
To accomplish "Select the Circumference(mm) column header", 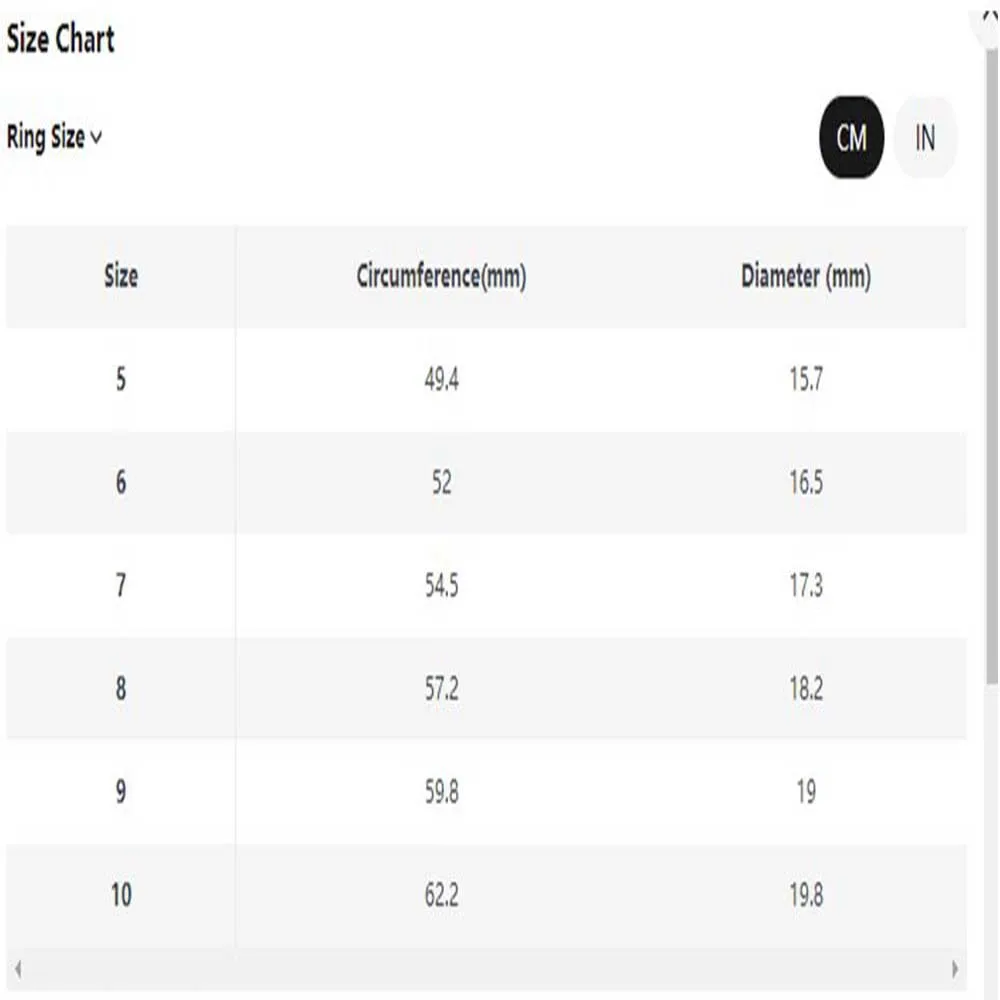I will click(441, 277).
